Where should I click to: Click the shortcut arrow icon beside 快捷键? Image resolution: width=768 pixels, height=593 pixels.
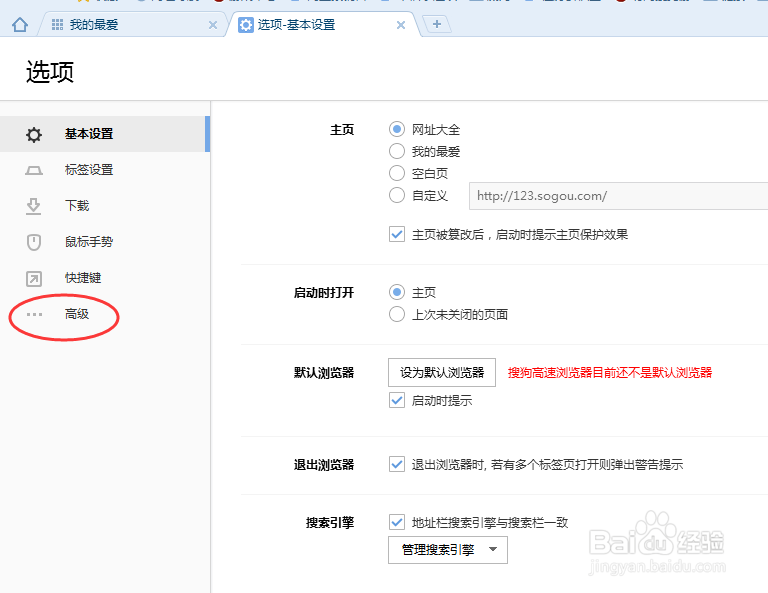pos(34,279)
